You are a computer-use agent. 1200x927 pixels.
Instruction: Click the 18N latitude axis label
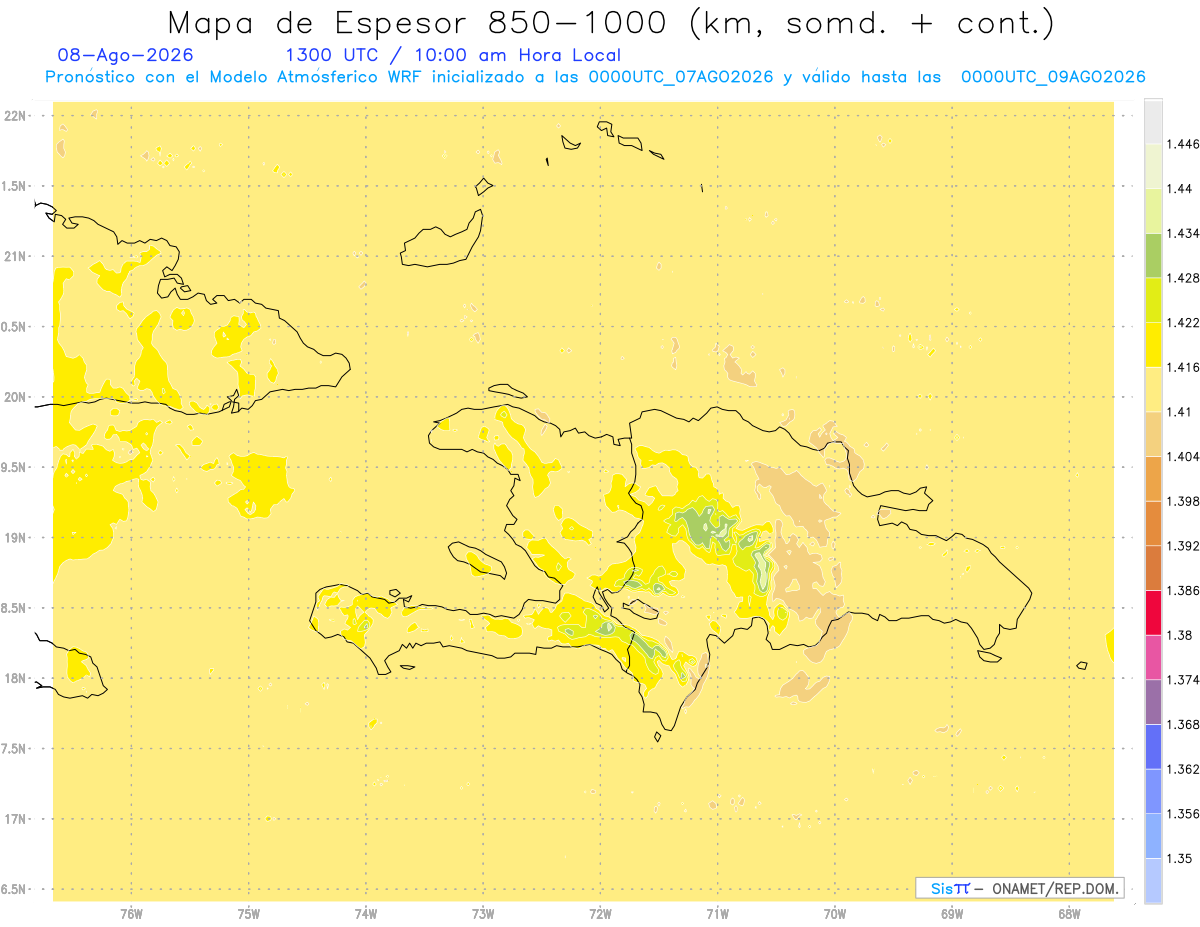click(x=16, y=678)
